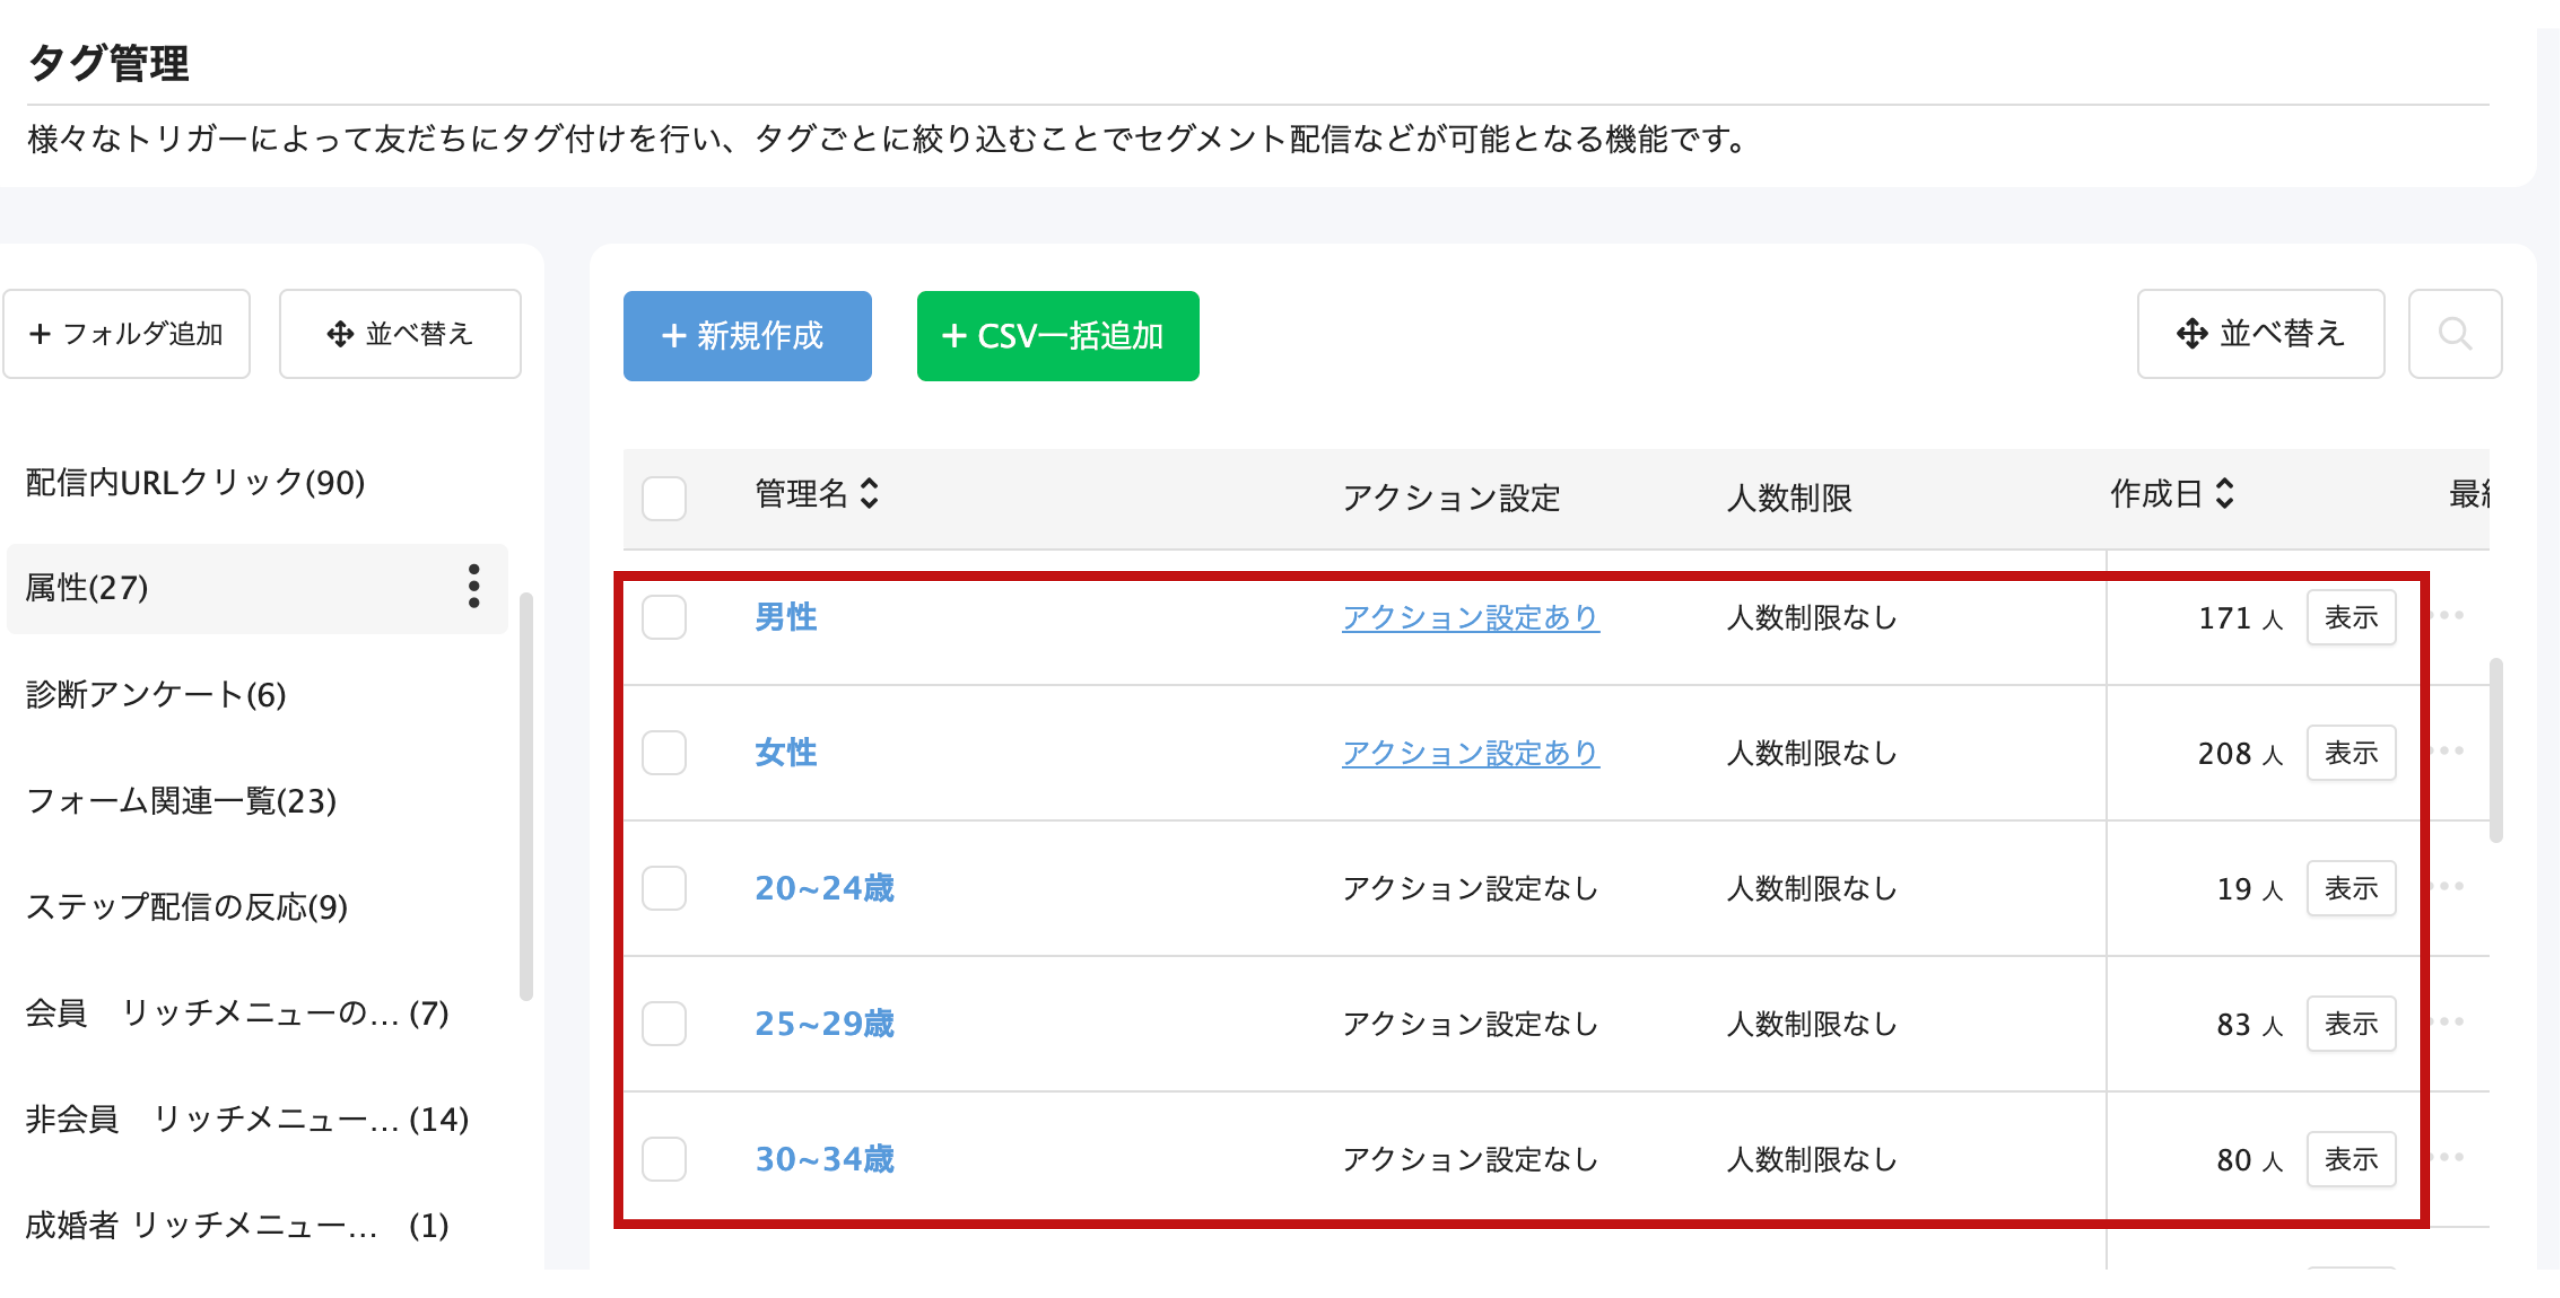Image resolution: width=2560 pixels, height=1298 pixels.
Task: Click アクション設定あり link in 女性 row
Action: coord(1471,753)
